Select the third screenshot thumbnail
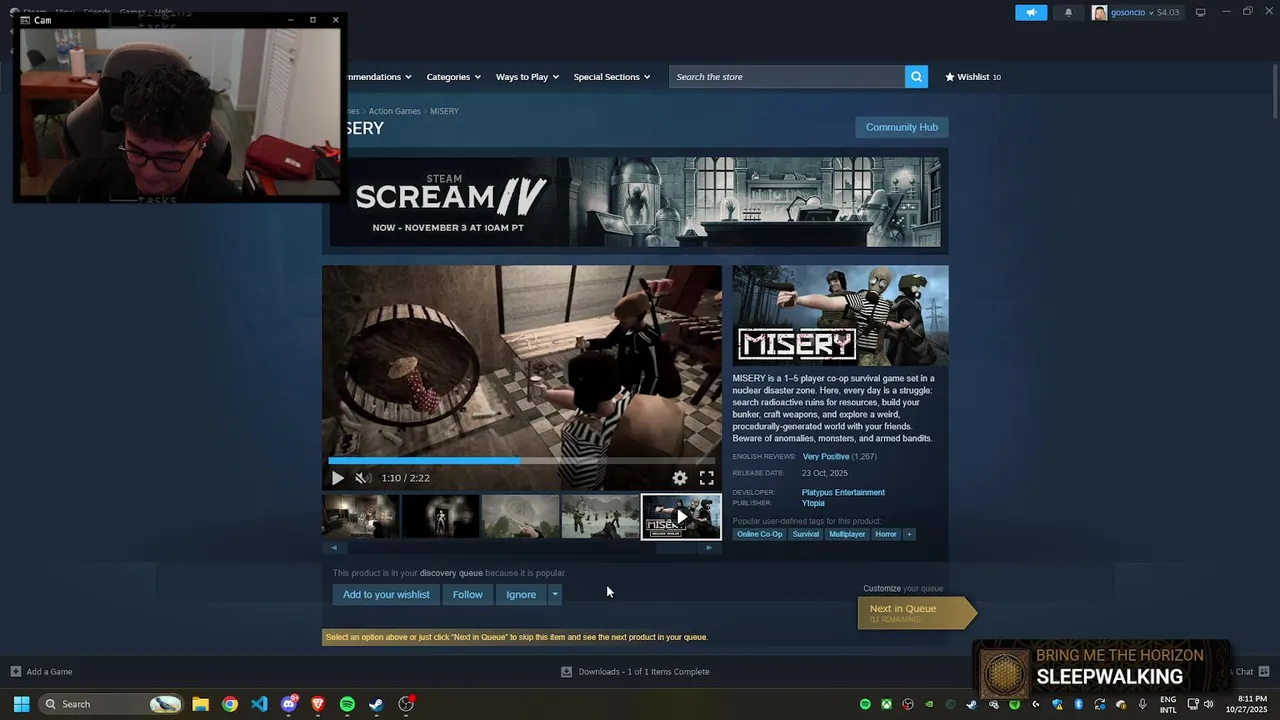The width and height of the screenshot is (1280, 720). 521,517
